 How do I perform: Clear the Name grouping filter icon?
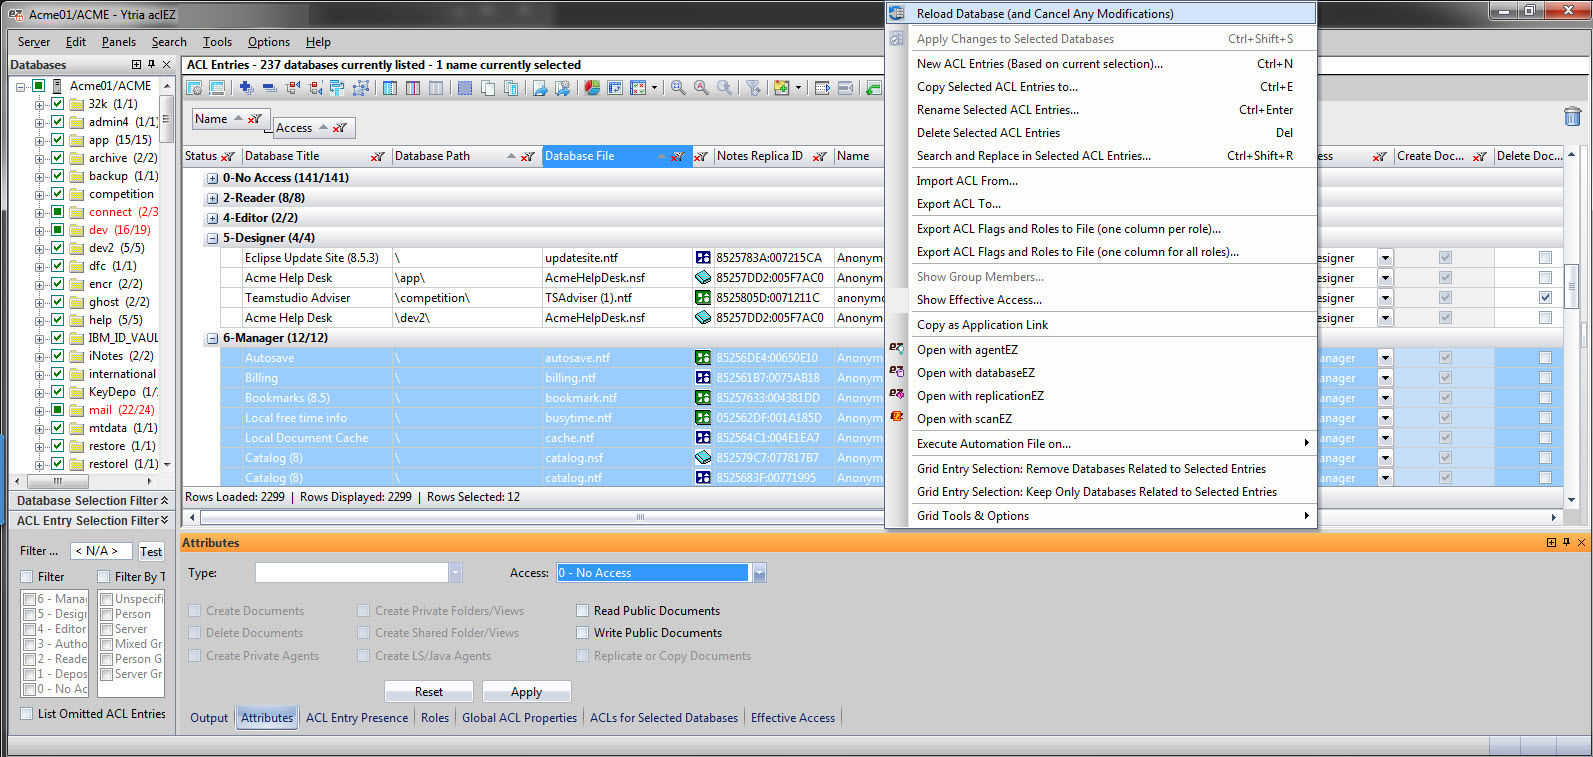point(255,119)
